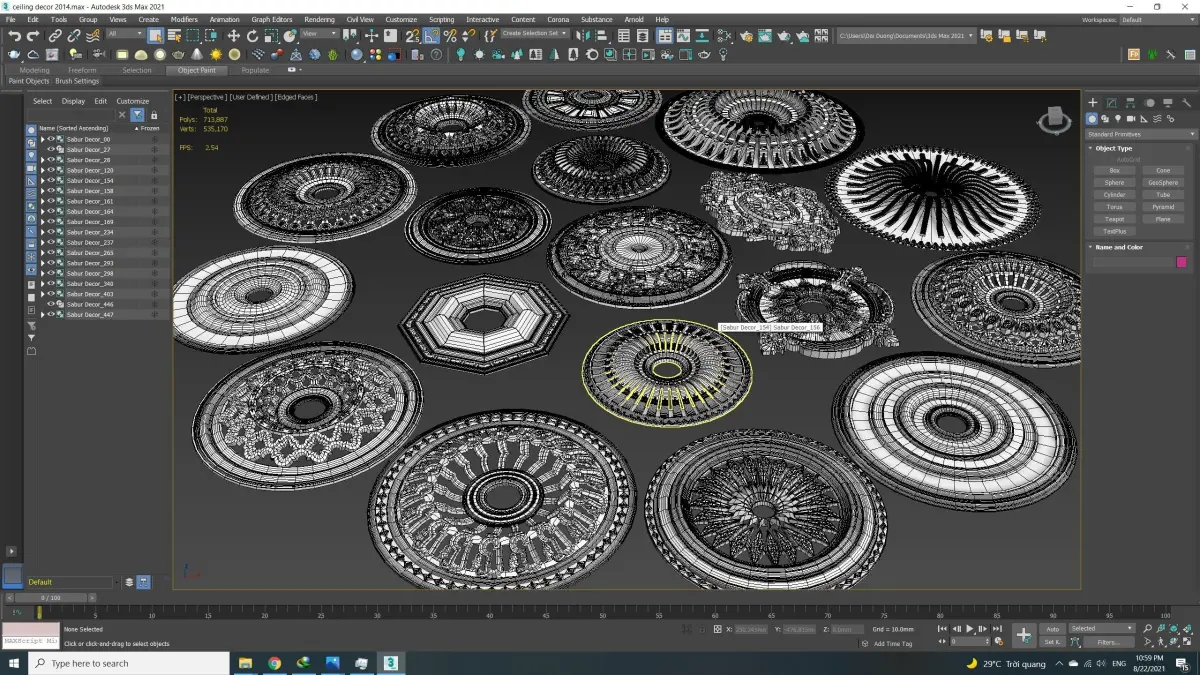Toggle visibility of Sabur Decor_293
Screen dimensions: 1200x675
[51, 263]
